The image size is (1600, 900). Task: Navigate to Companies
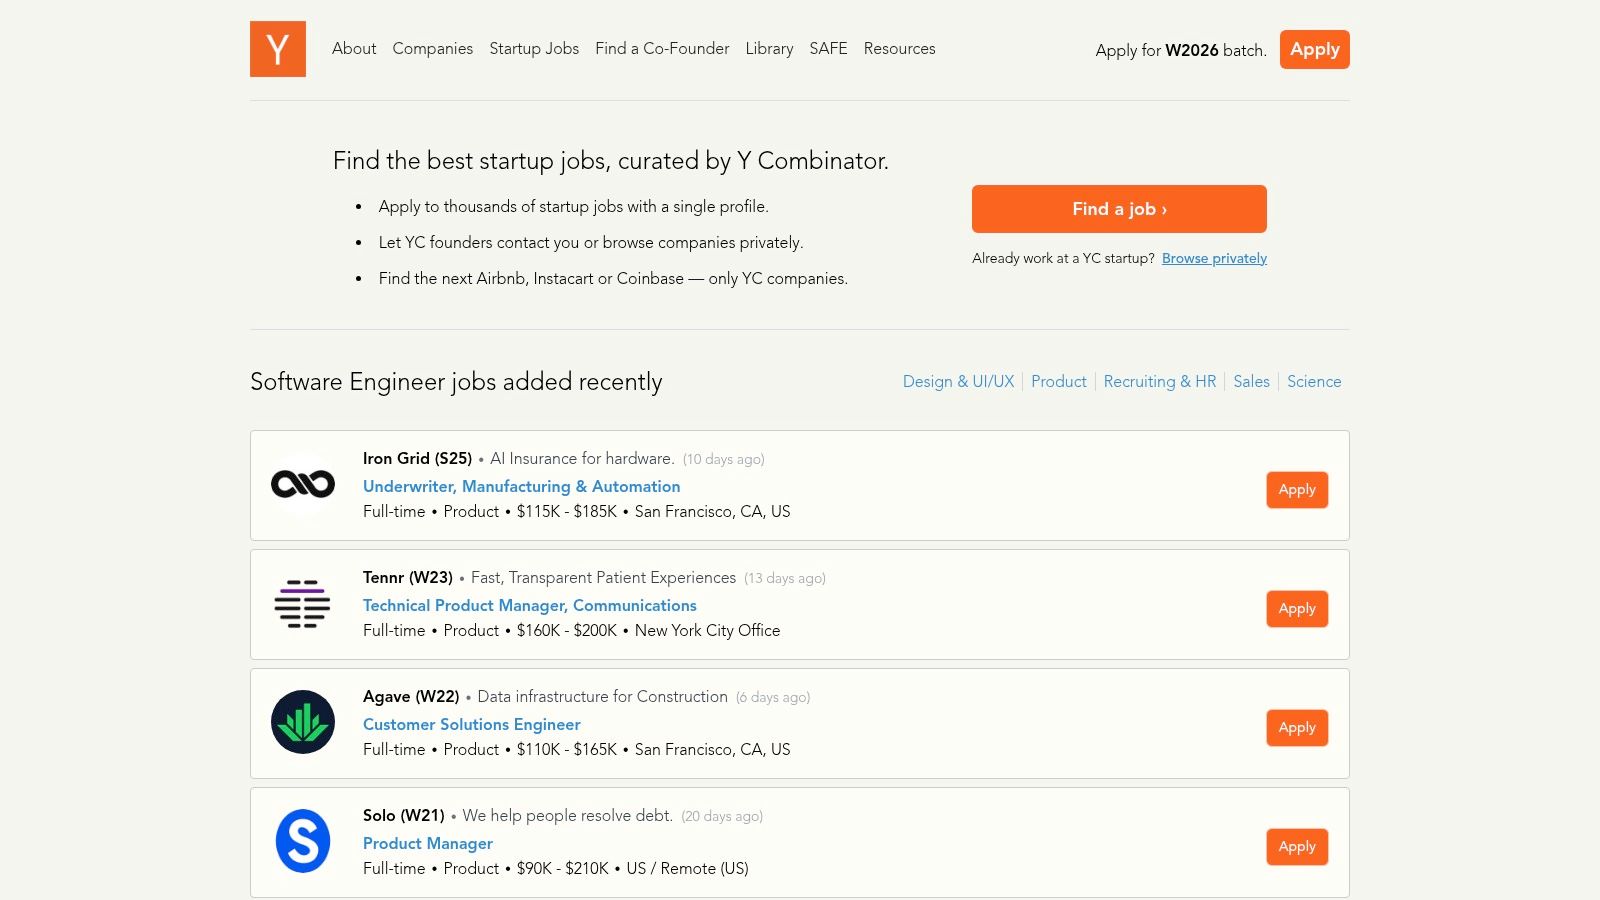(432, 48)
